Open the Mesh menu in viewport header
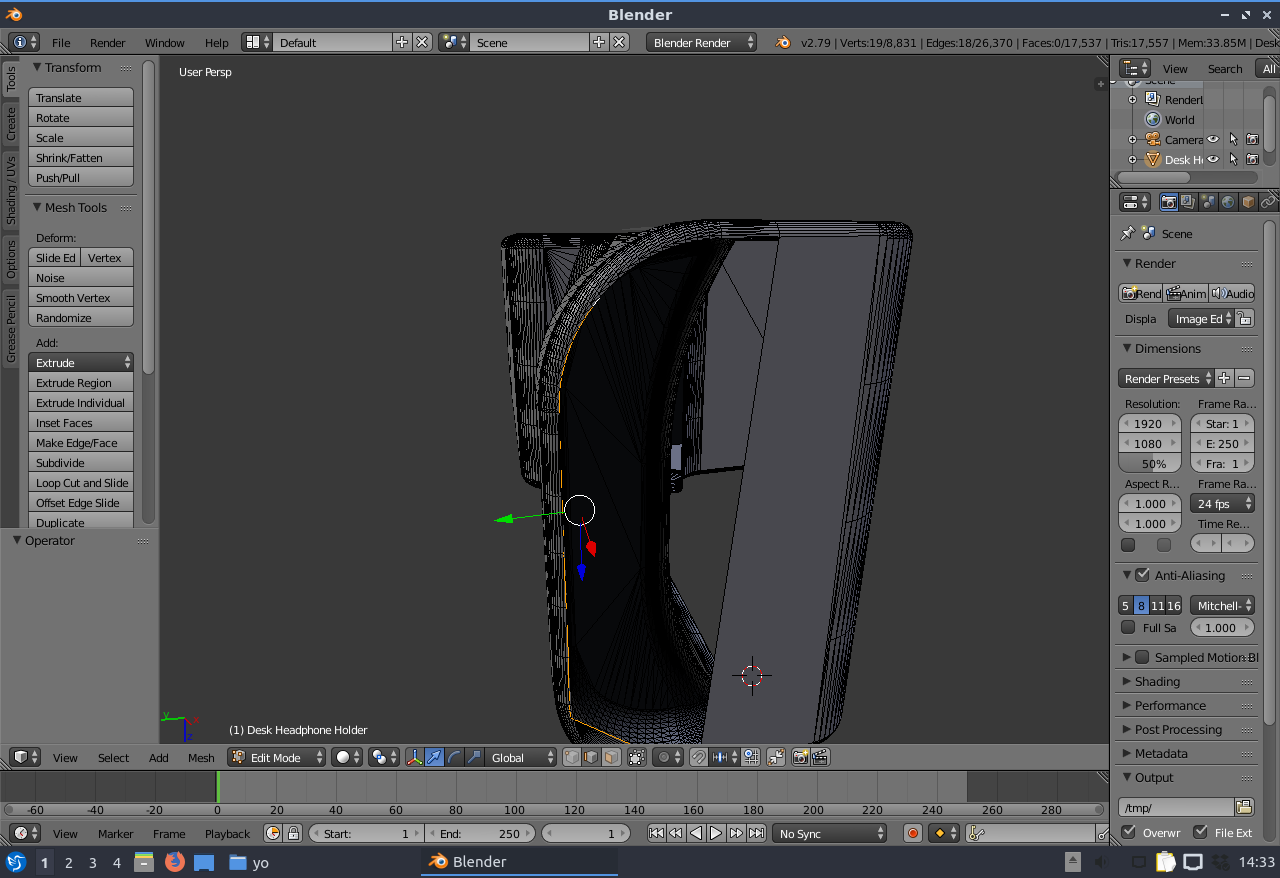 pyautogui.click(x=201, y=758)
